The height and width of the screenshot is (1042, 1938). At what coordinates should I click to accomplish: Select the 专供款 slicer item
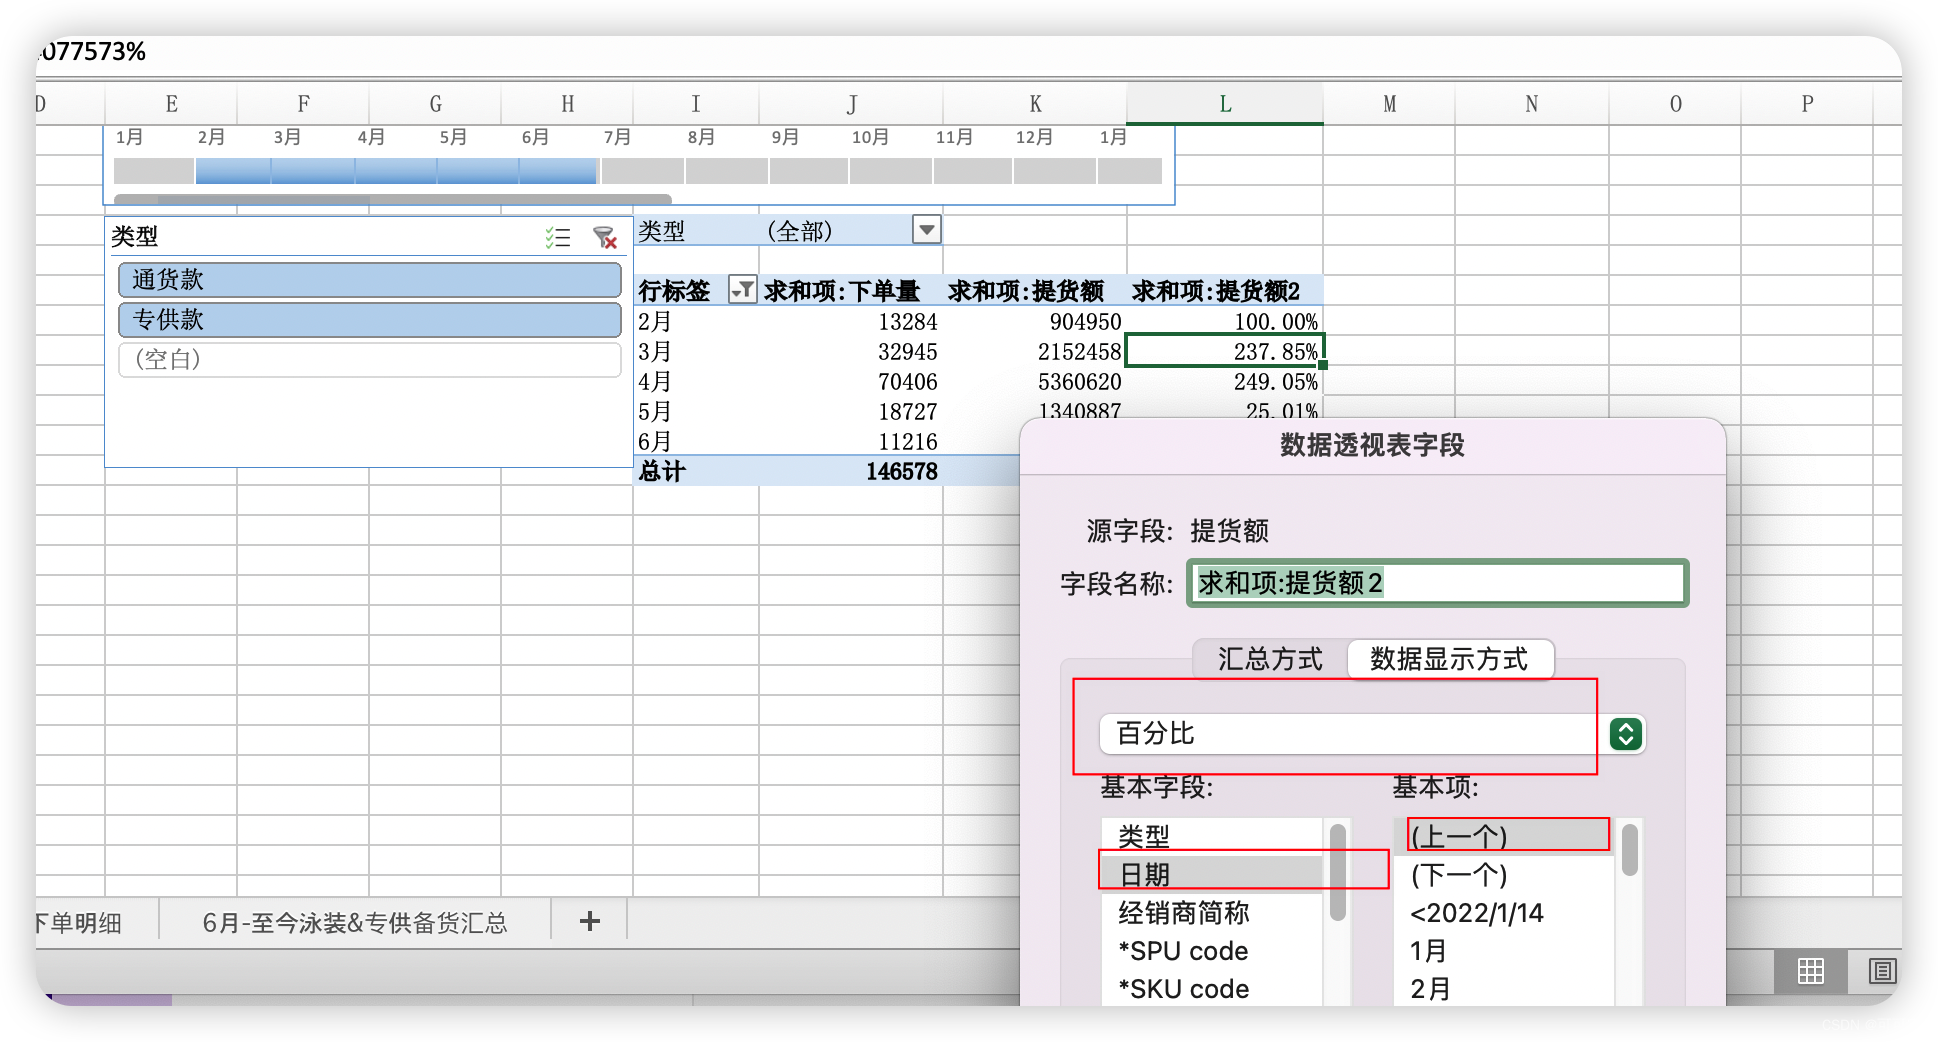(x=370, y=320)
